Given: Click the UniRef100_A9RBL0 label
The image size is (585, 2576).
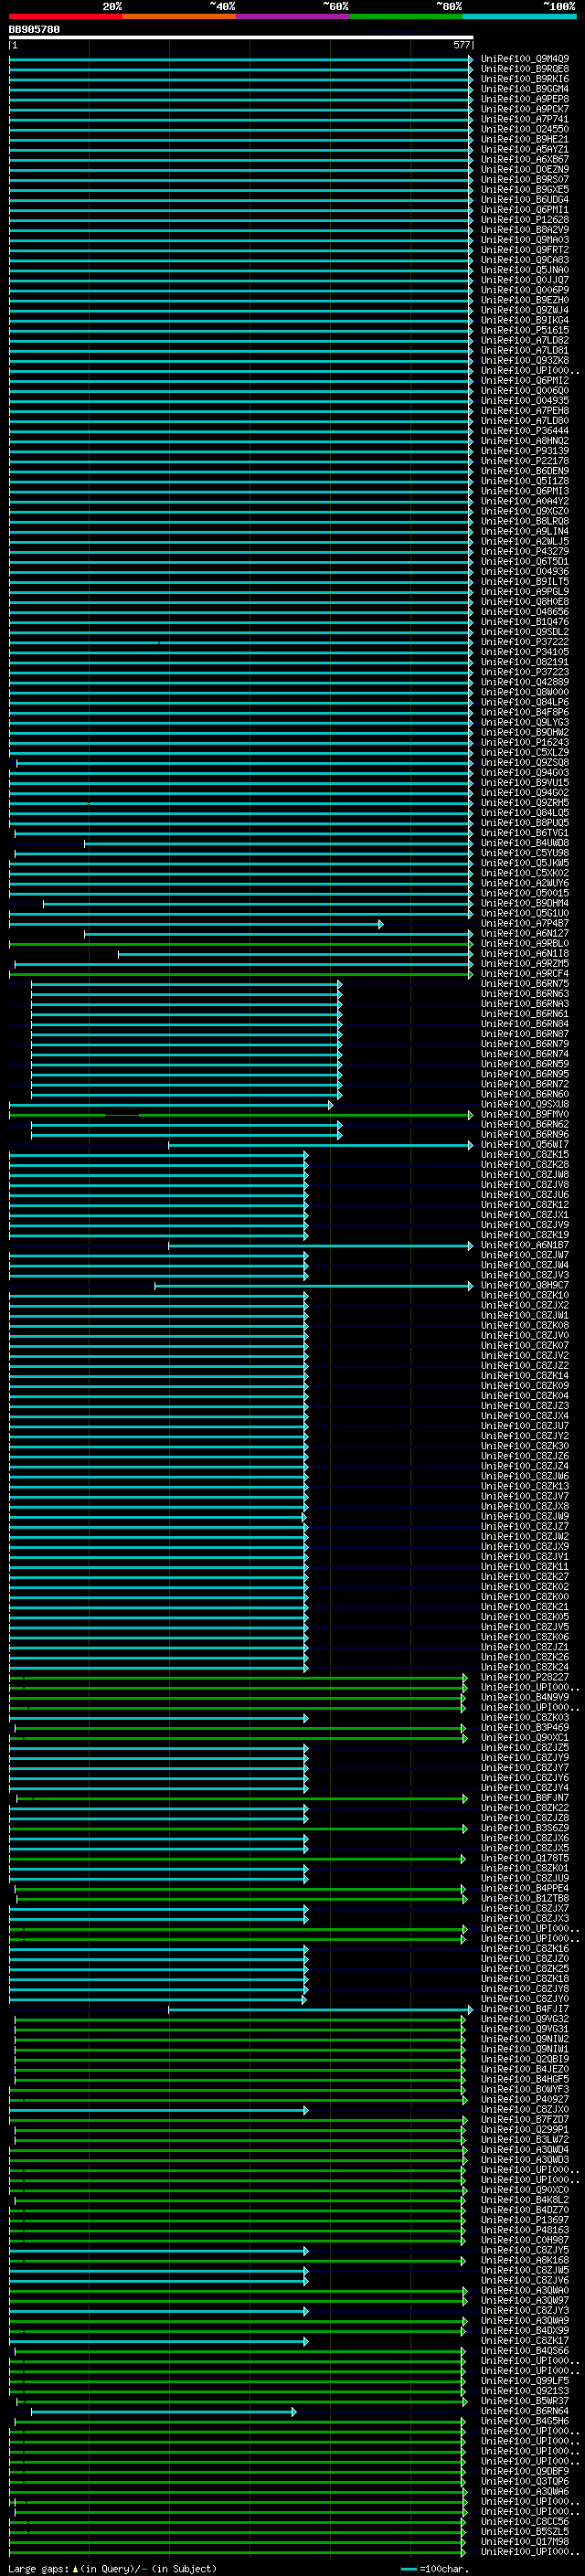Looking at the screenshot, I should pyautogui.click(x=525, y=944).
